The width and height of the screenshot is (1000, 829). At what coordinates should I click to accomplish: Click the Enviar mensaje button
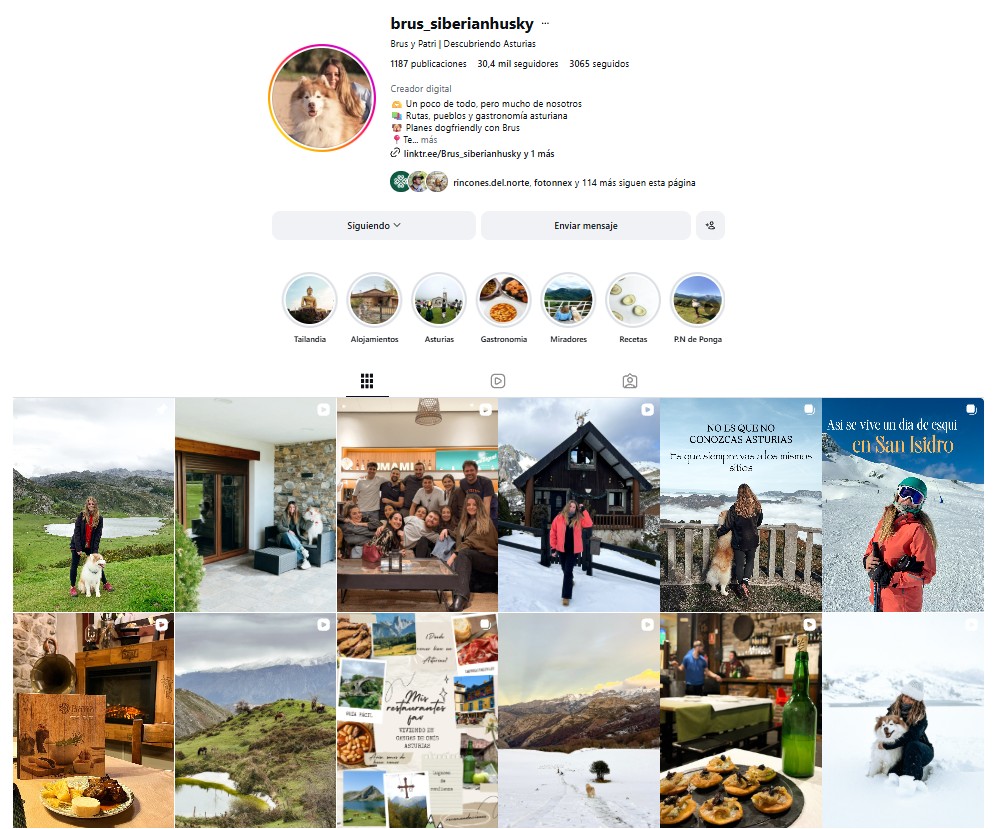click(585, 225)
